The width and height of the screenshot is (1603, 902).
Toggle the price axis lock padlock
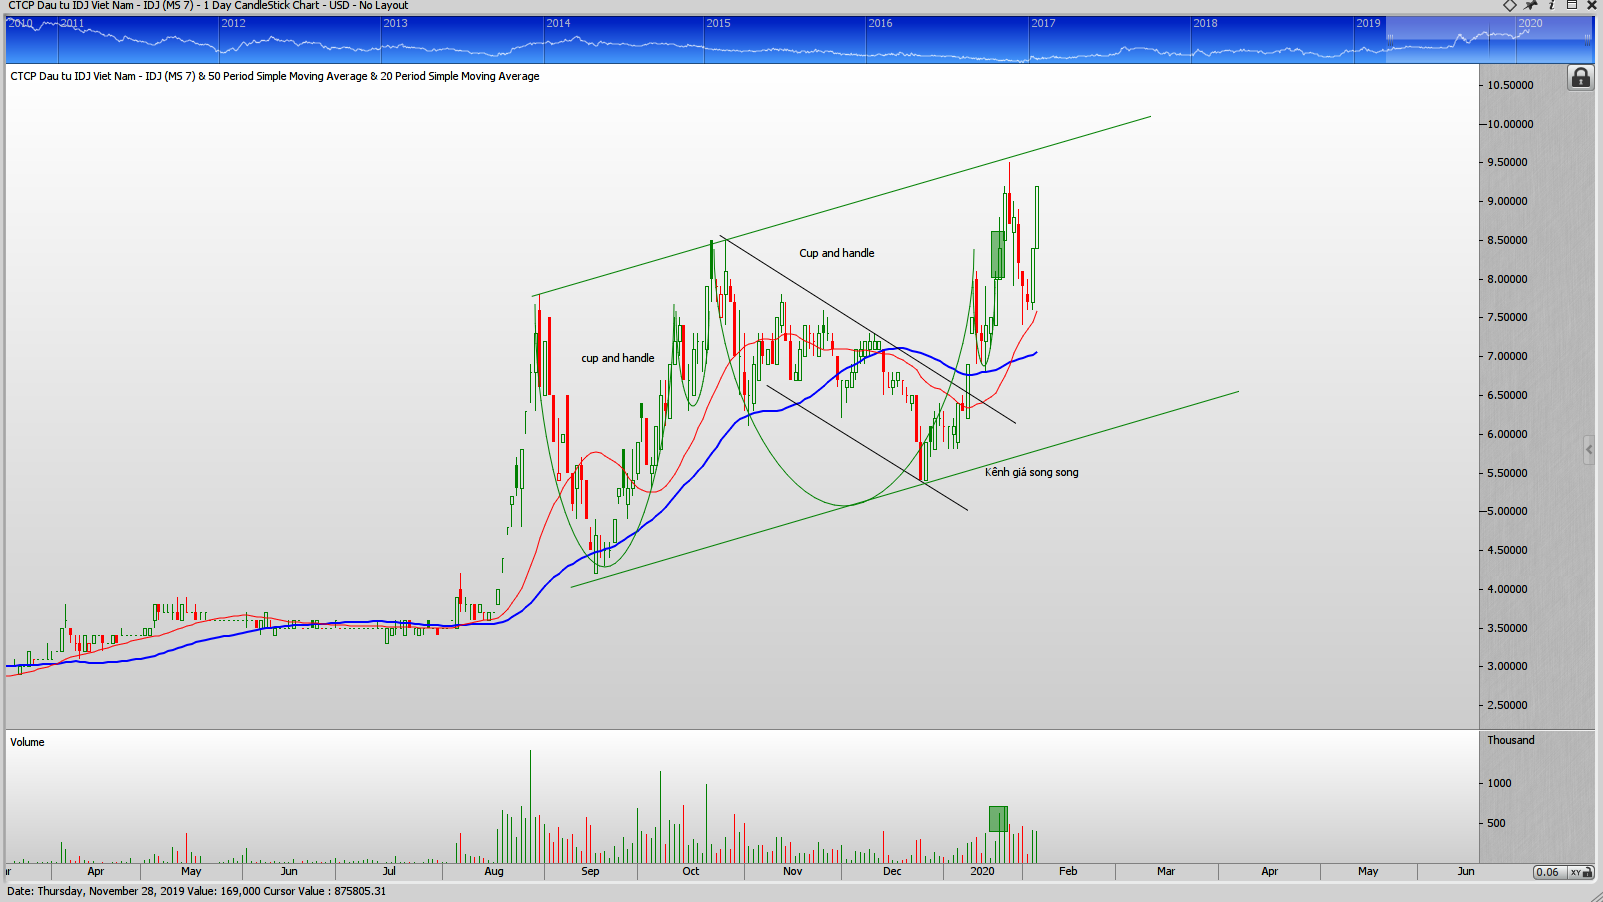[1580, 78]
